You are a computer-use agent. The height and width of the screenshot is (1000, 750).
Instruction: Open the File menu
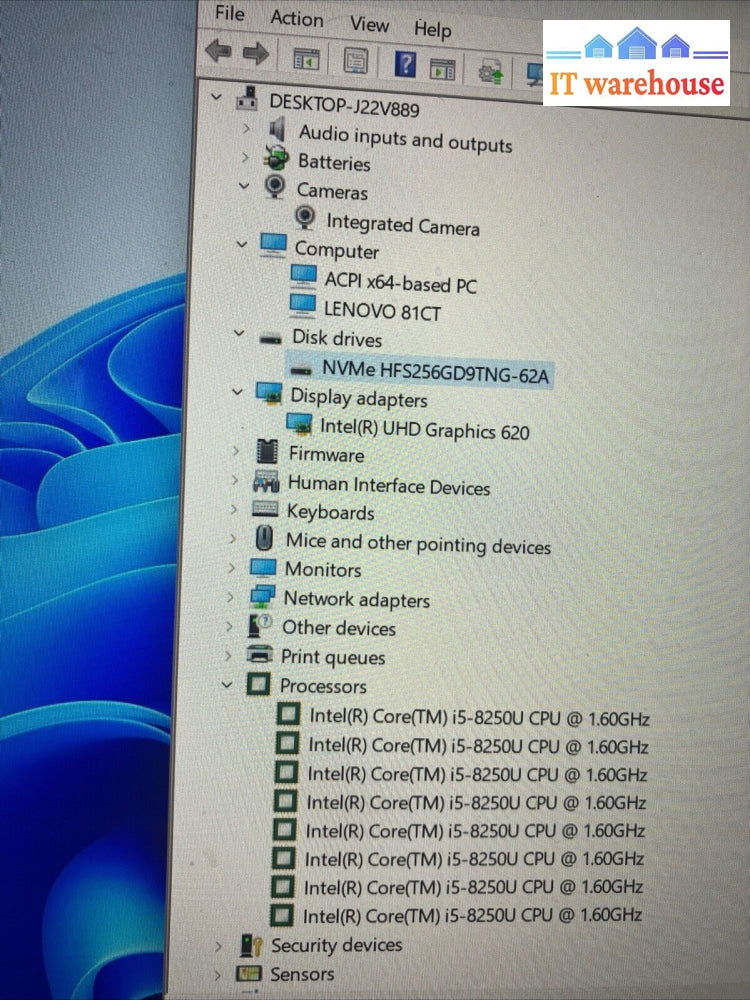[230, 13]
